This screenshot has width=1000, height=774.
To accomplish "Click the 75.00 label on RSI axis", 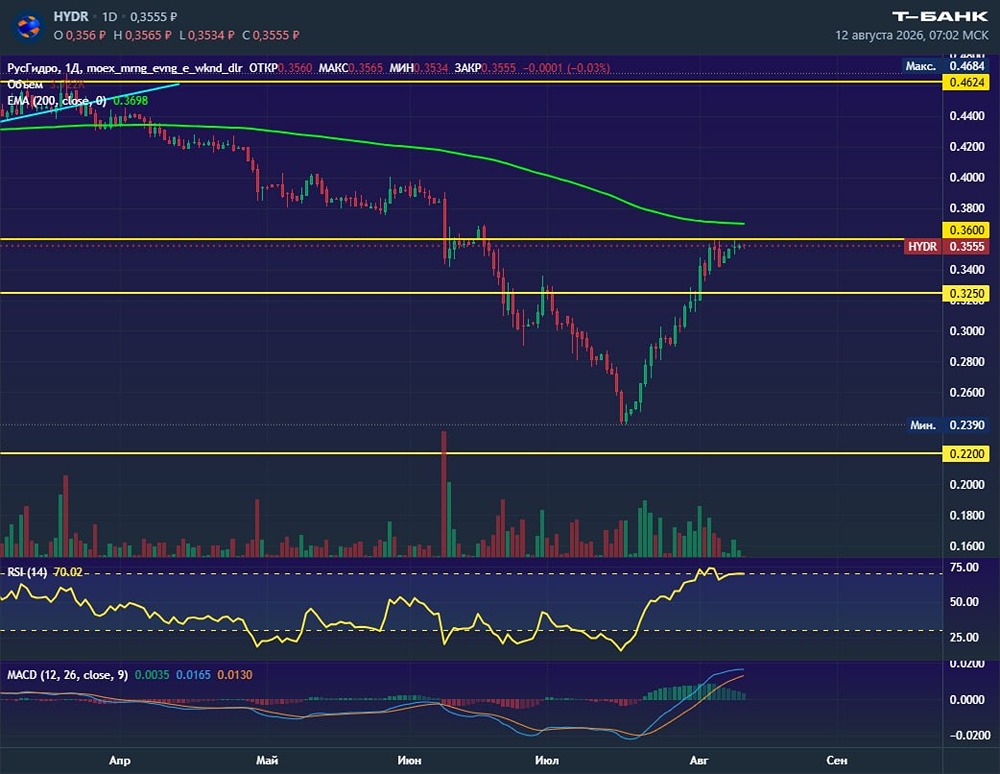I will click(x=964, y=567).
